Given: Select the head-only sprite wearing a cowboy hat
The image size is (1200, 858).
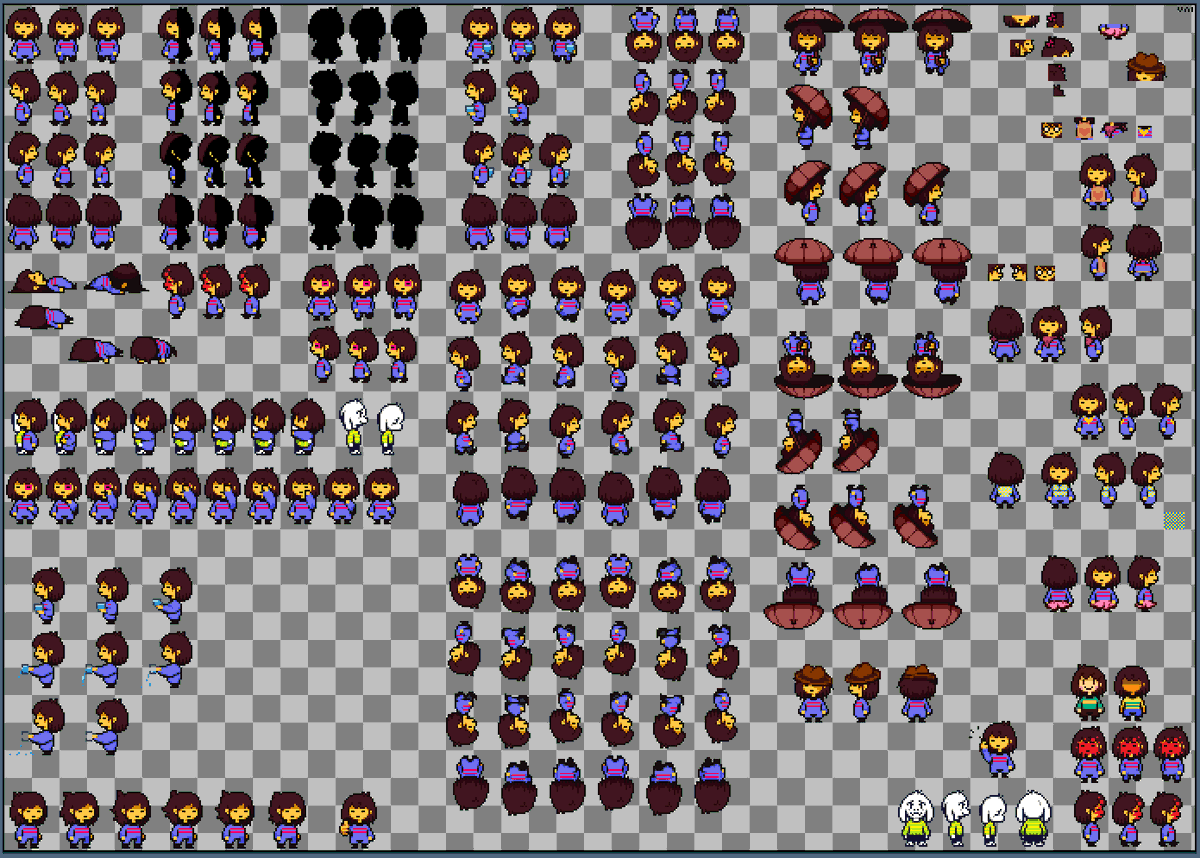Looking at the screenshot, I should click(x=1146, y=66).
